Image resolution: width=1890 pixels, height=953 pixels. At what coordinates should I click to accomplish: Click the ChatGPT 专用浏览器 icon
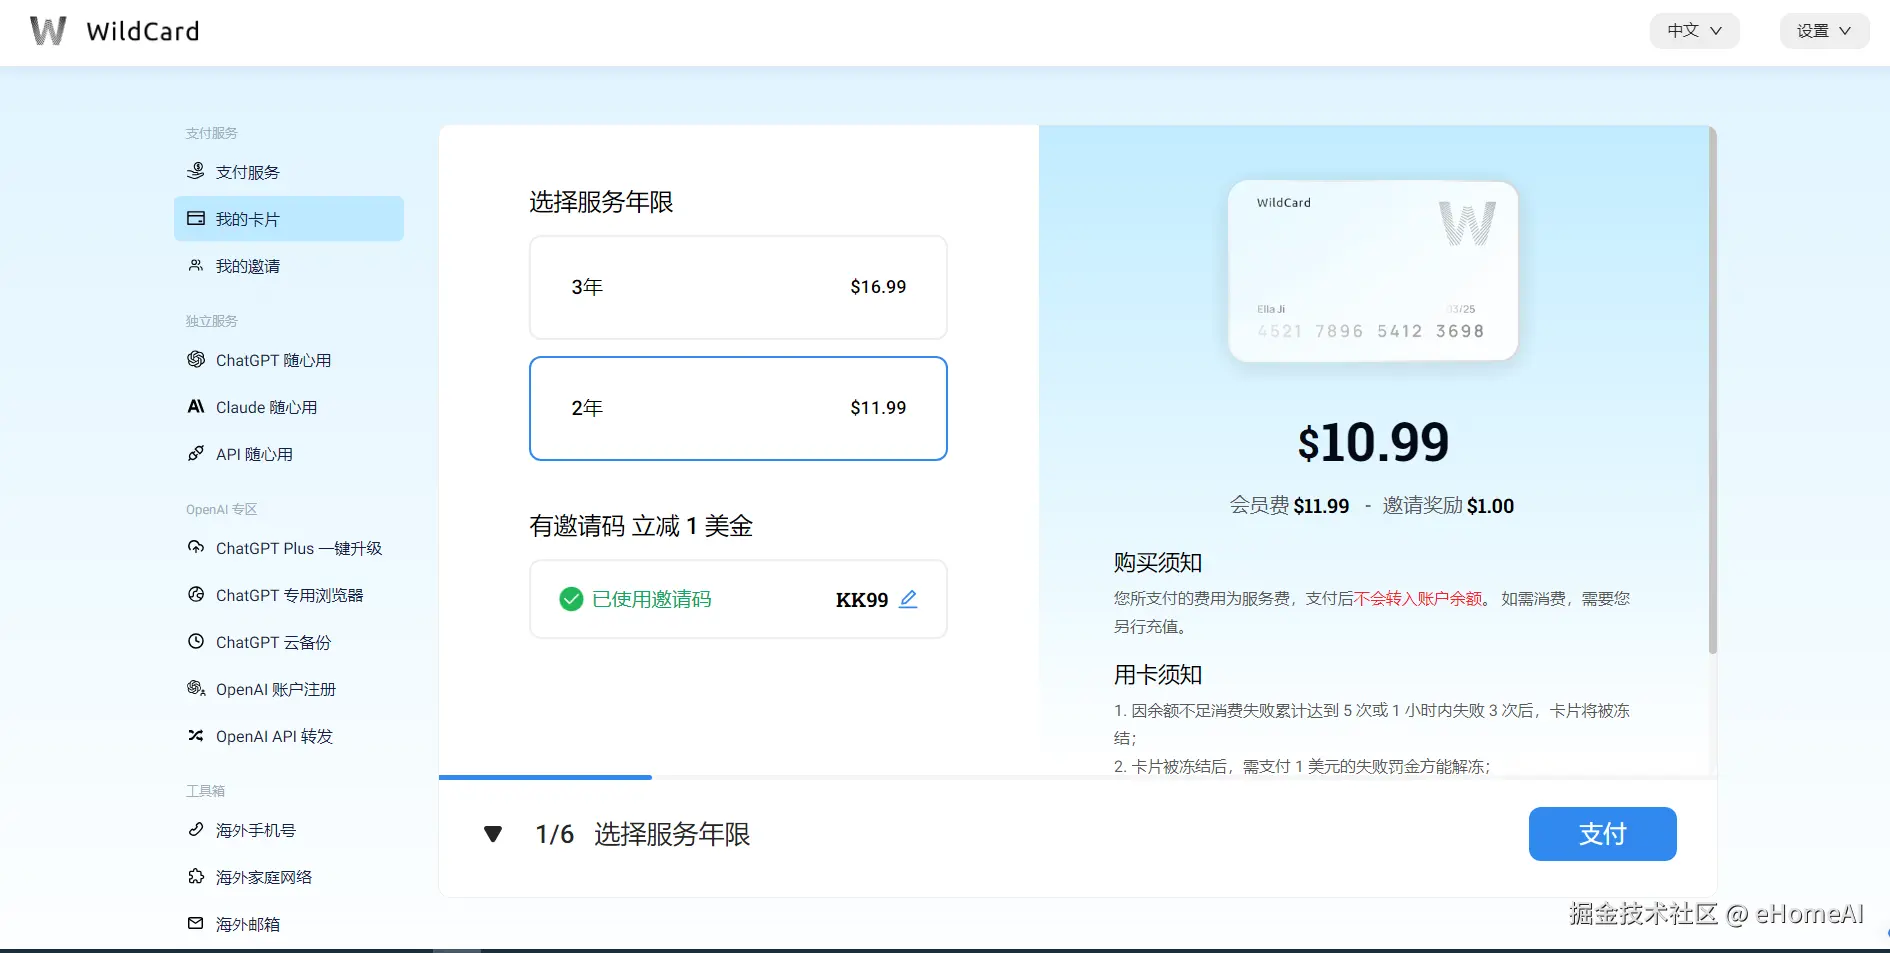(196, 595)
